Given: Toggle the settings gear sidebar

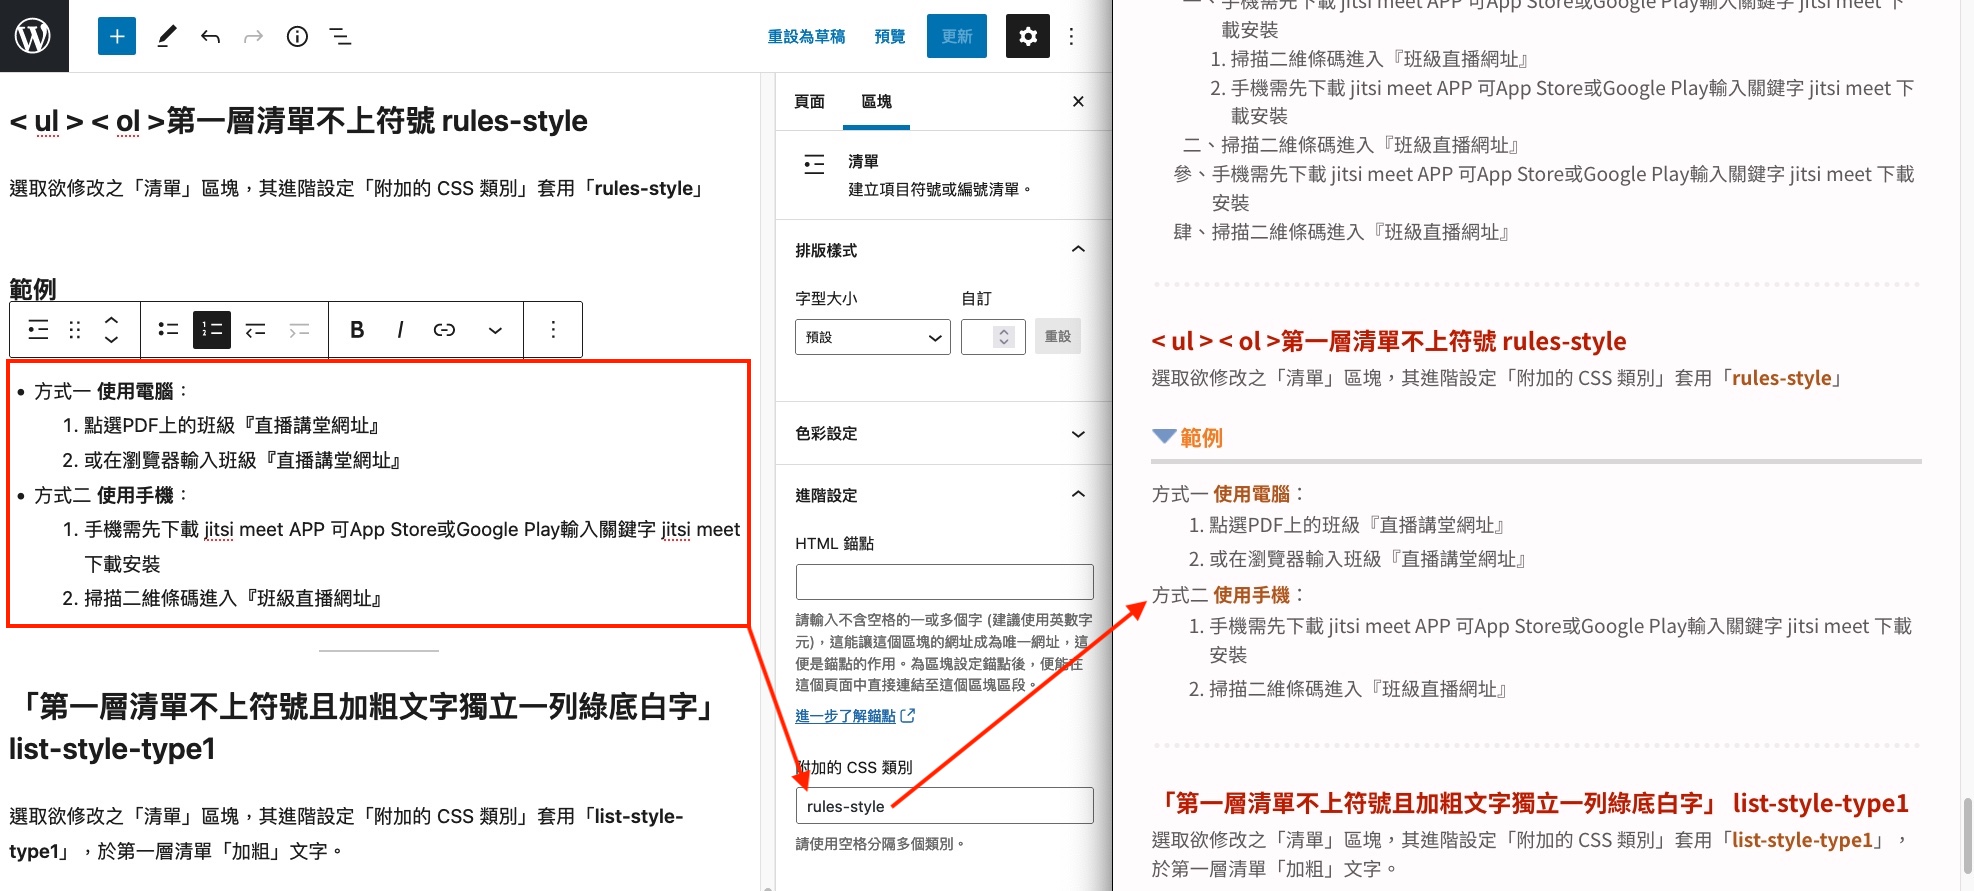Looking at the screenshot, I should pyautogui.click(x=1028, y=36).
